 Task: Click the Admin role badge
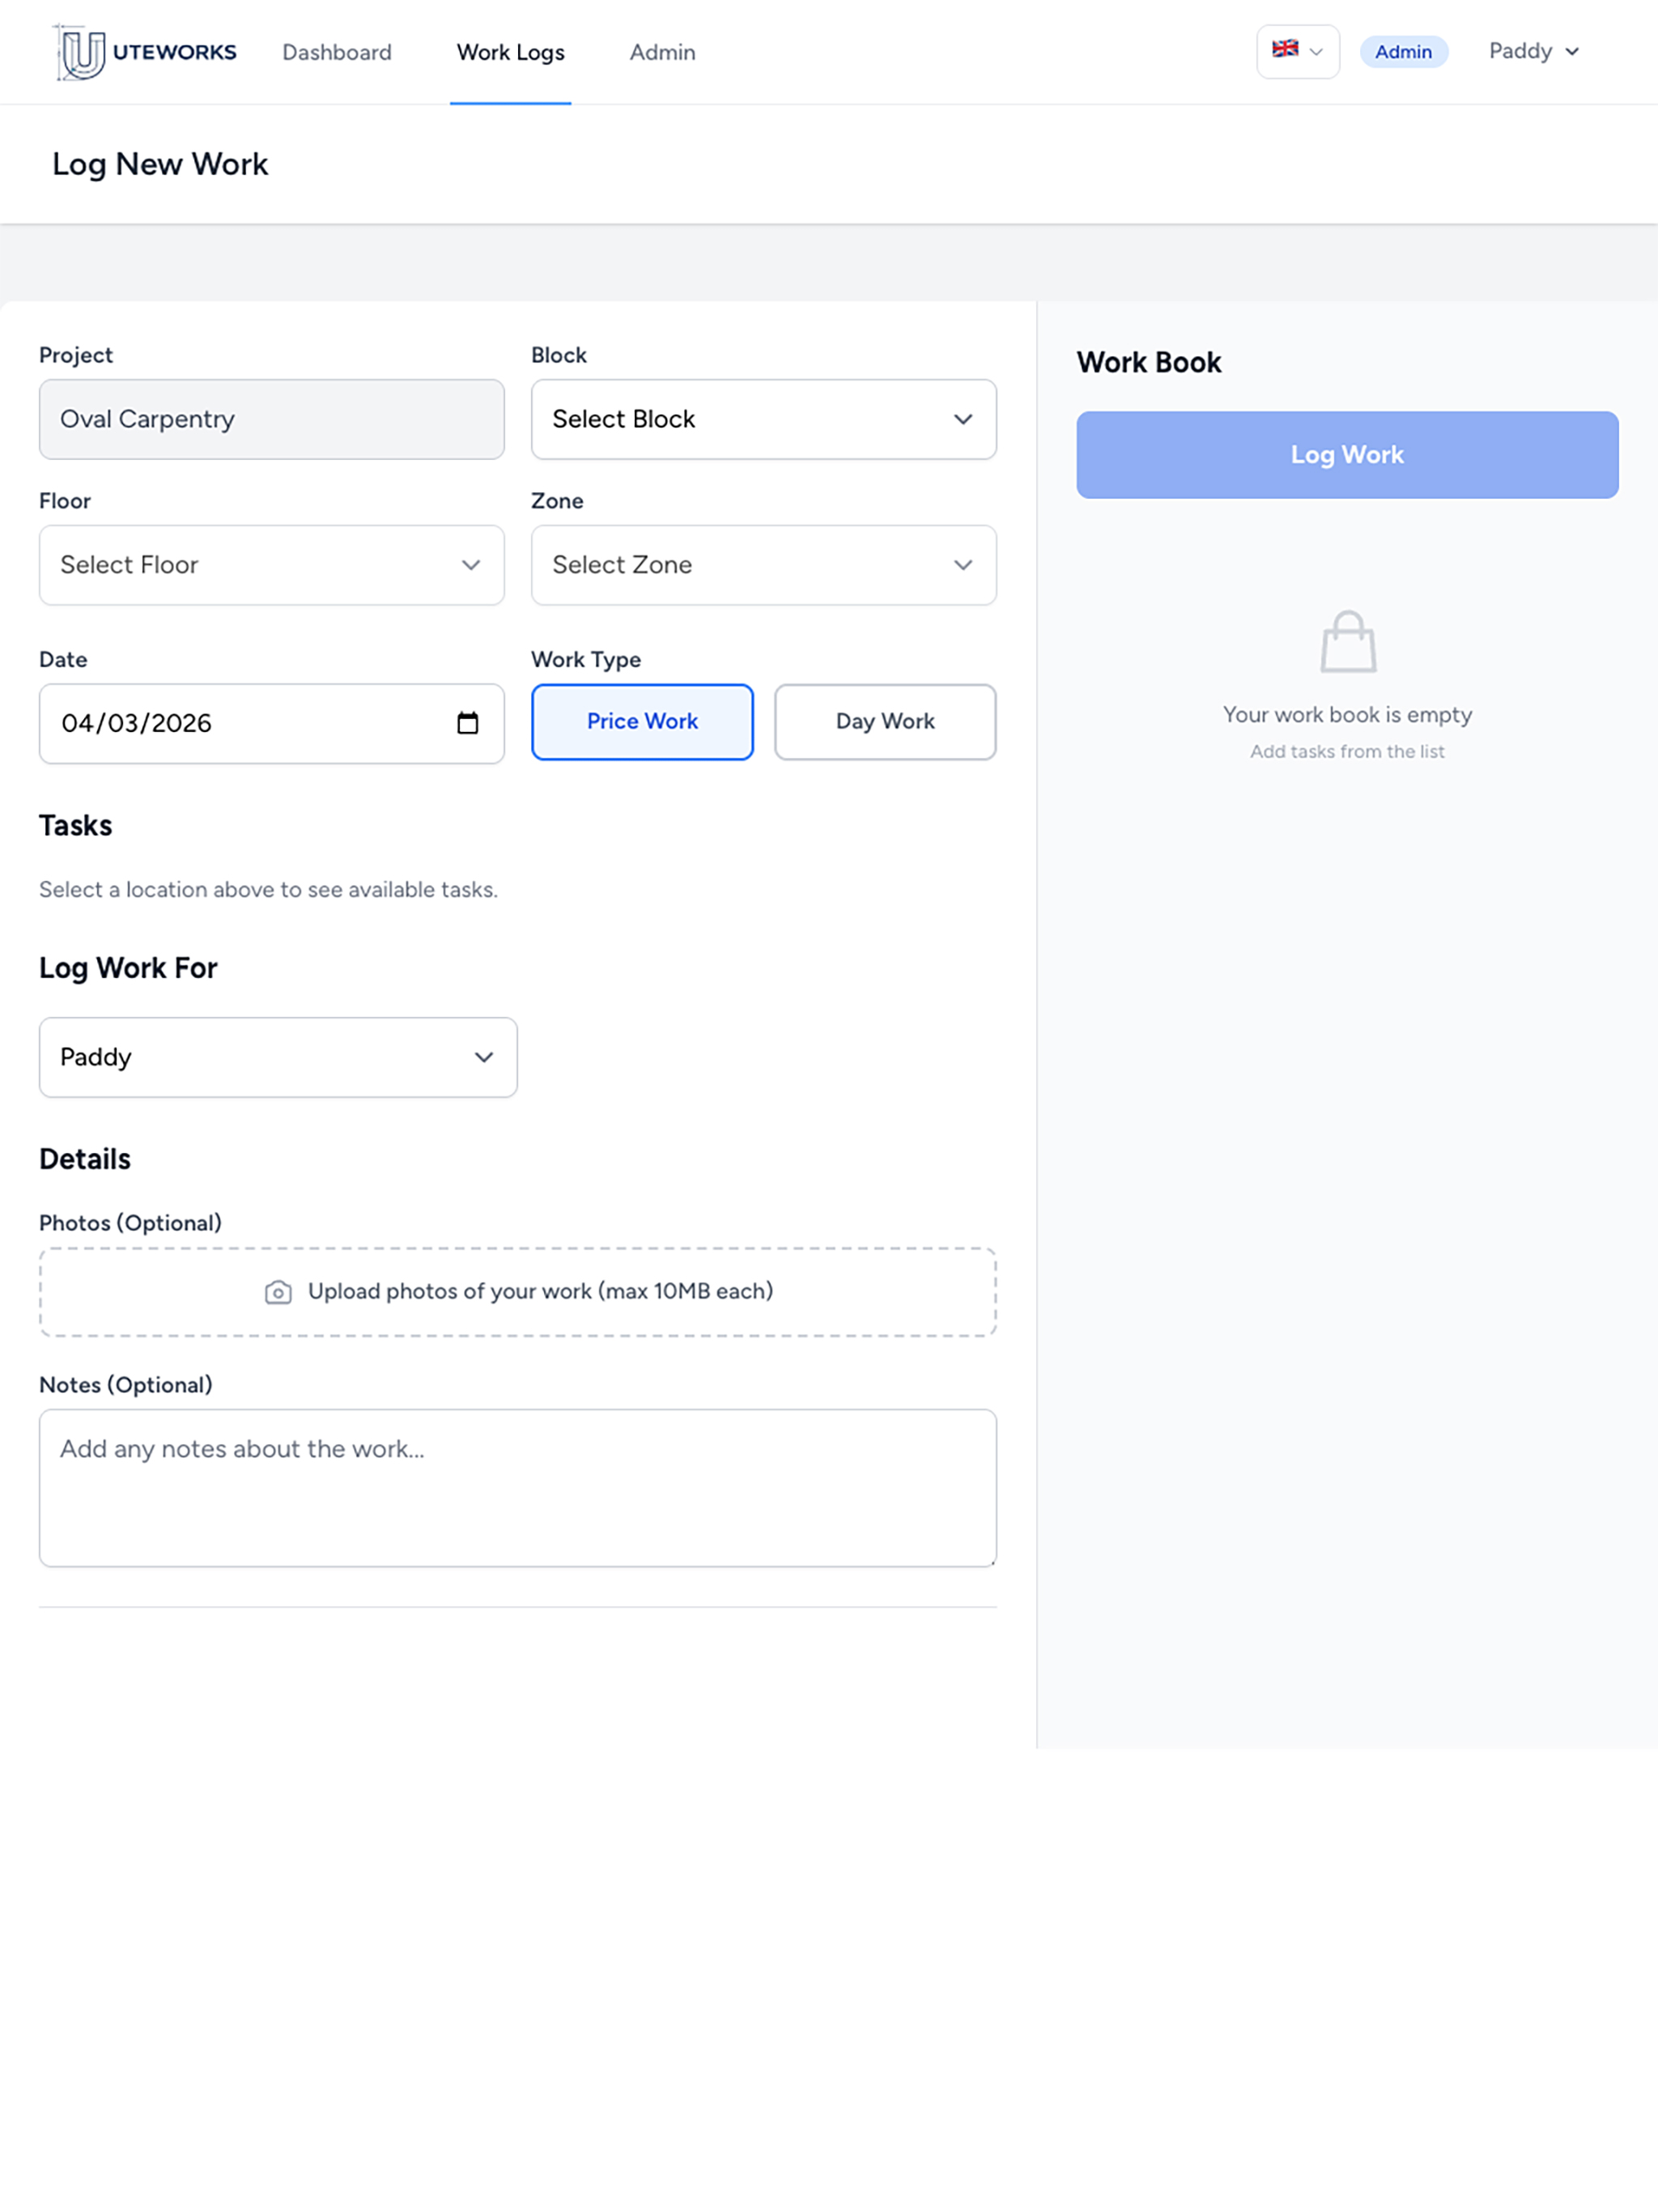click(x=1403, y=52)
